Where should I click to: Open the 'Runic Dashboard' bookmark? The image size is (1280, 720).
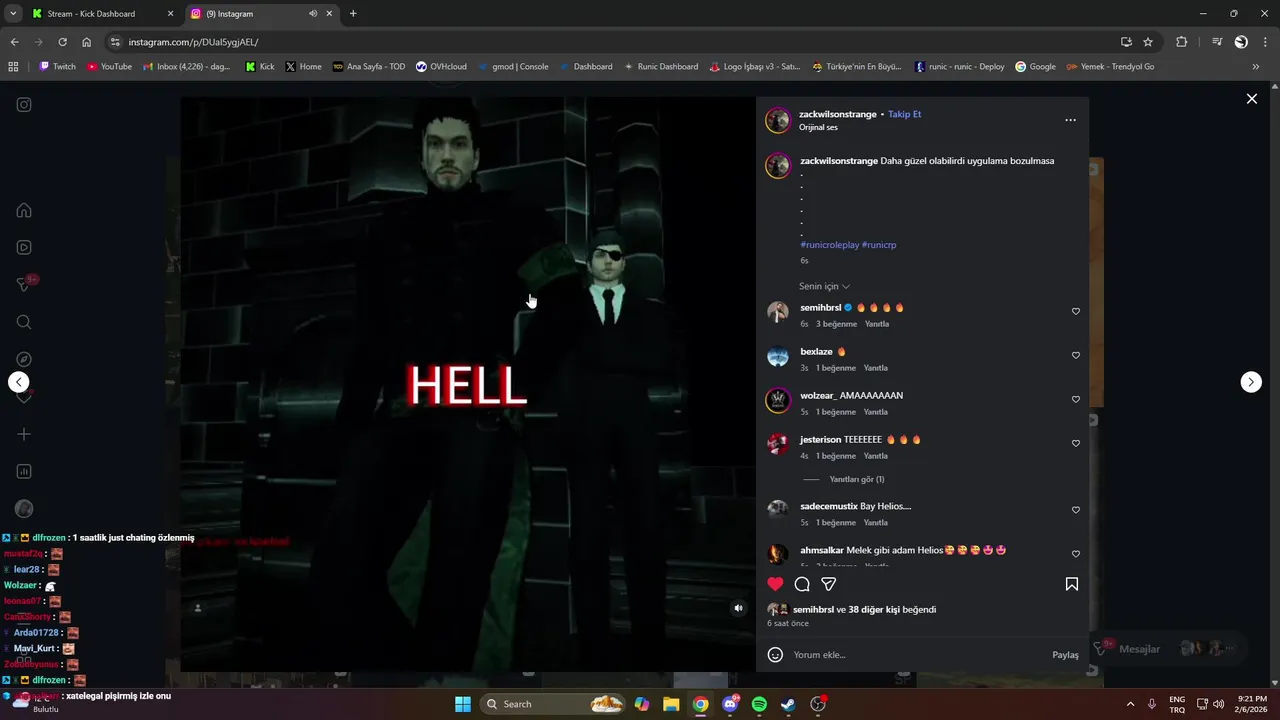pyautogui.click(x=660, y=67)
